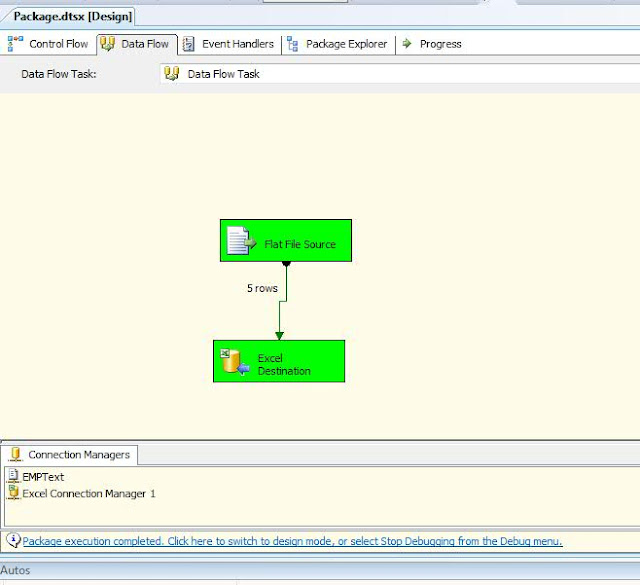Click the 5 rows data path label

click(x=262, y=288)
